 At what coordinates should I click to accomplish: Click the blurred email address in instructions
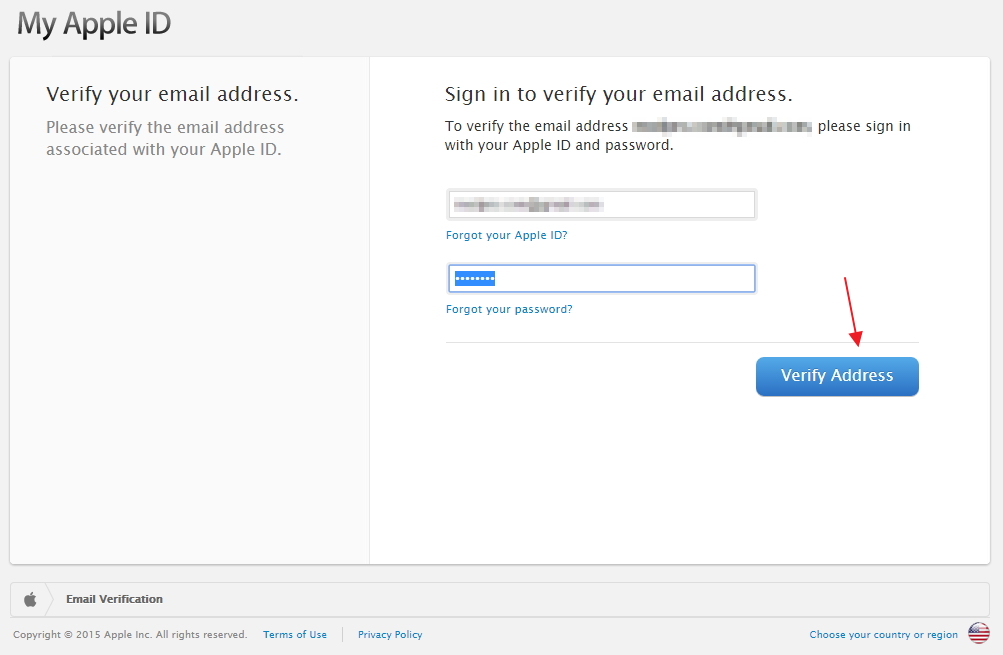[722, 126]
